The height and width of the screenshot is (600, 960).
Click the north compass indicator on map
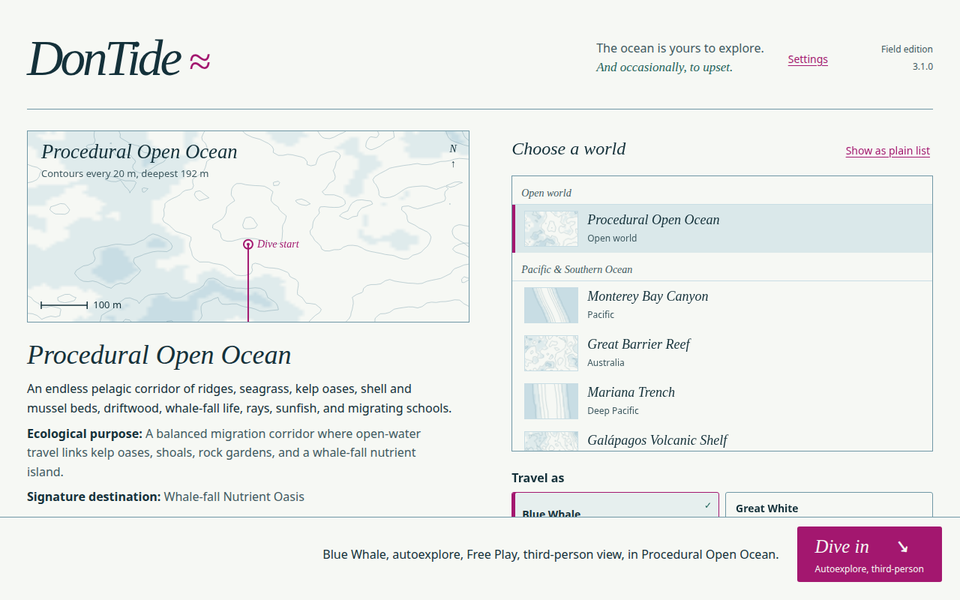453,155
